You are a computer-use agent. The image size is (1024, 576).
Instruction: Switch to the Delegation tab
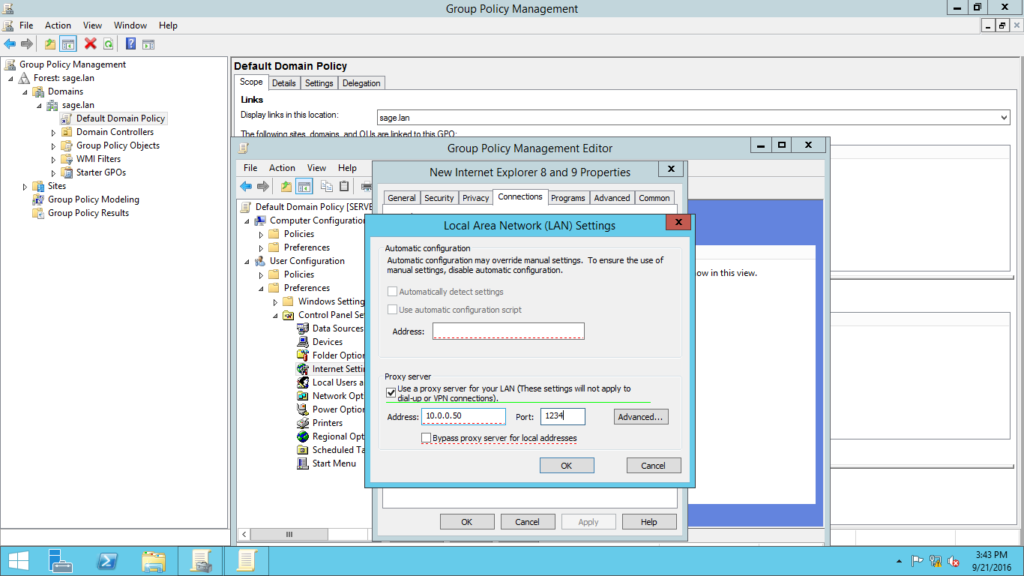(361, 83)
